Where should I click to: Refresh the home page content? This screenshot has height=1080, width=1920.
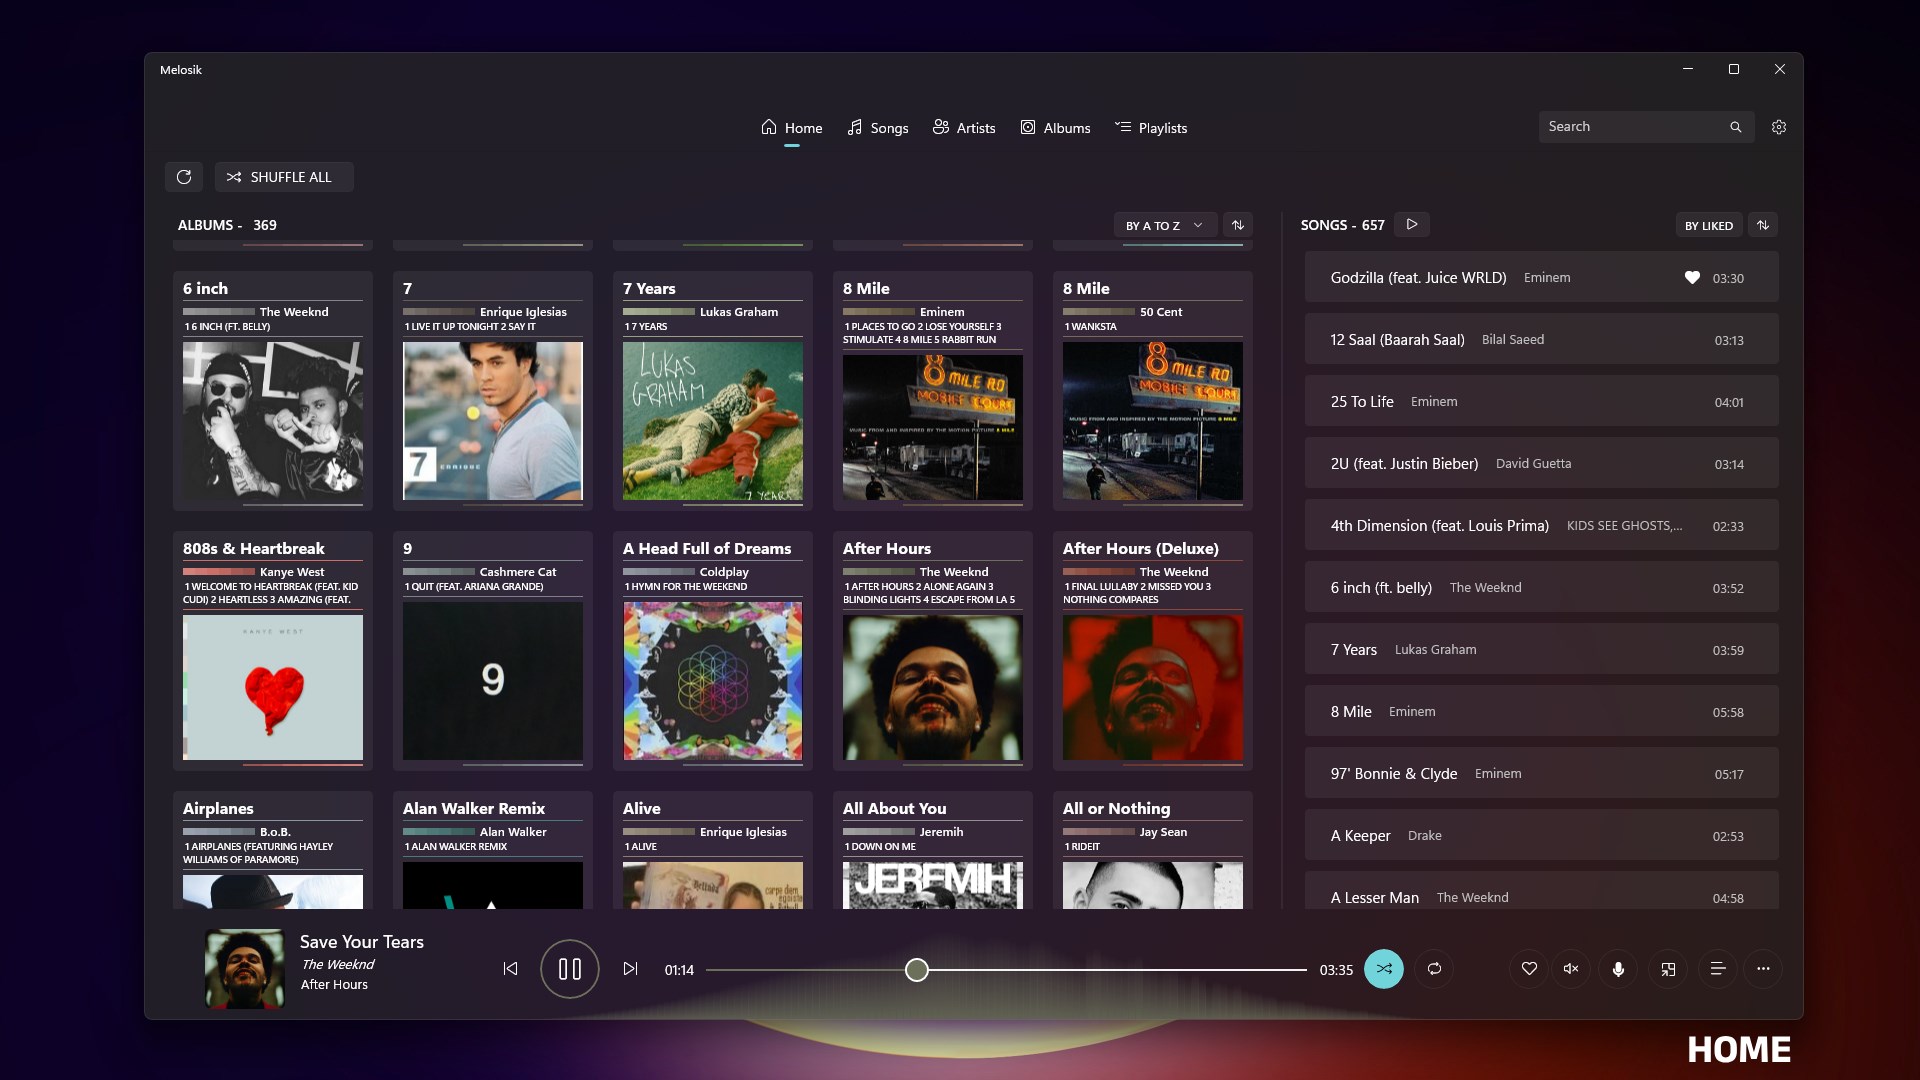[184, 177]
